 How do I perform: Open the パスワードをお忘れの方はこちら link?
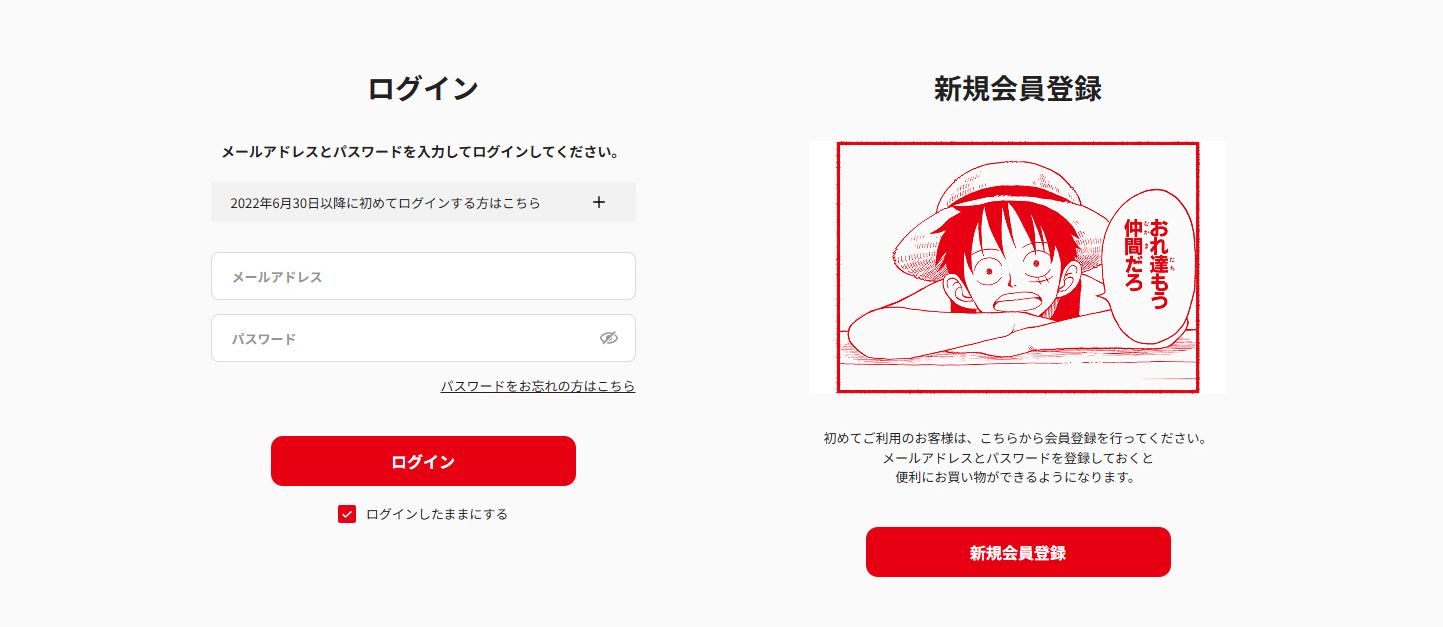pos(538,386)
